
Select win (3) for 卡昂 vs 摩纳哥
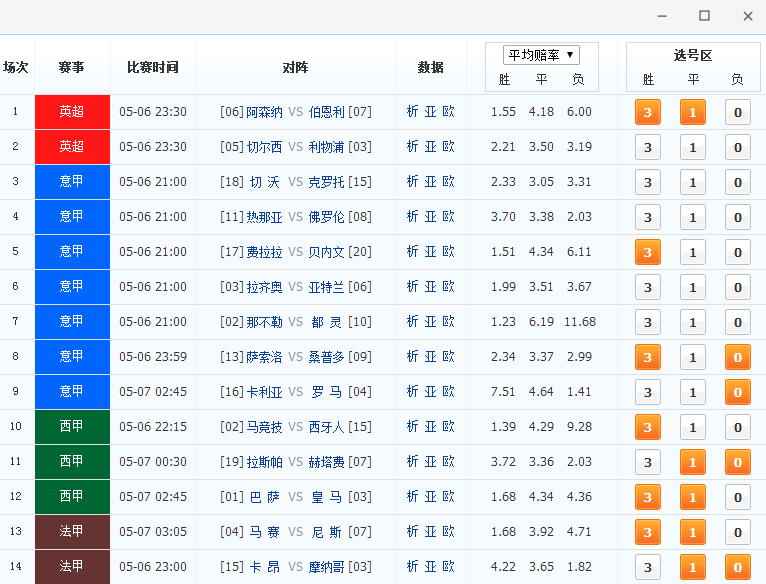[x=648, y=567]
